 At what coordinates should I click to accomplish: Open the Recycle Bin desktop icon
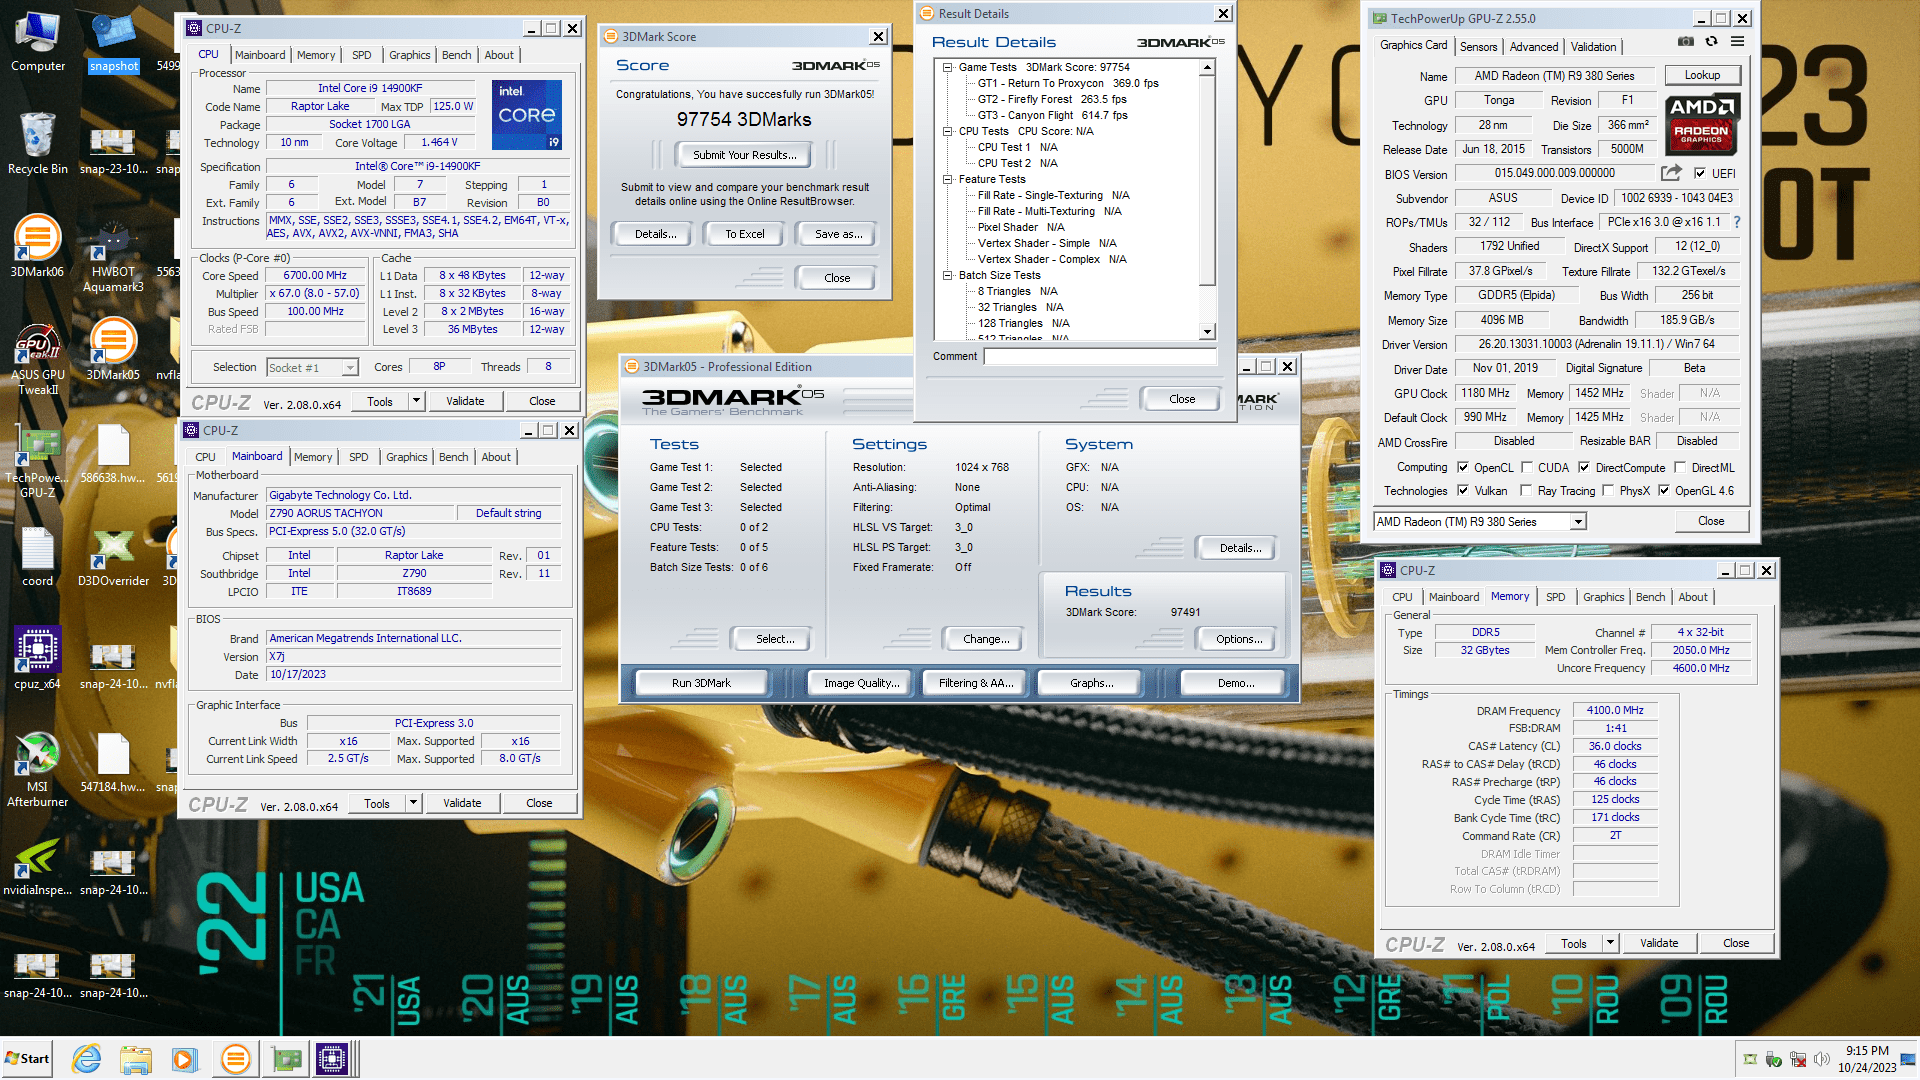tap(37, 143)
